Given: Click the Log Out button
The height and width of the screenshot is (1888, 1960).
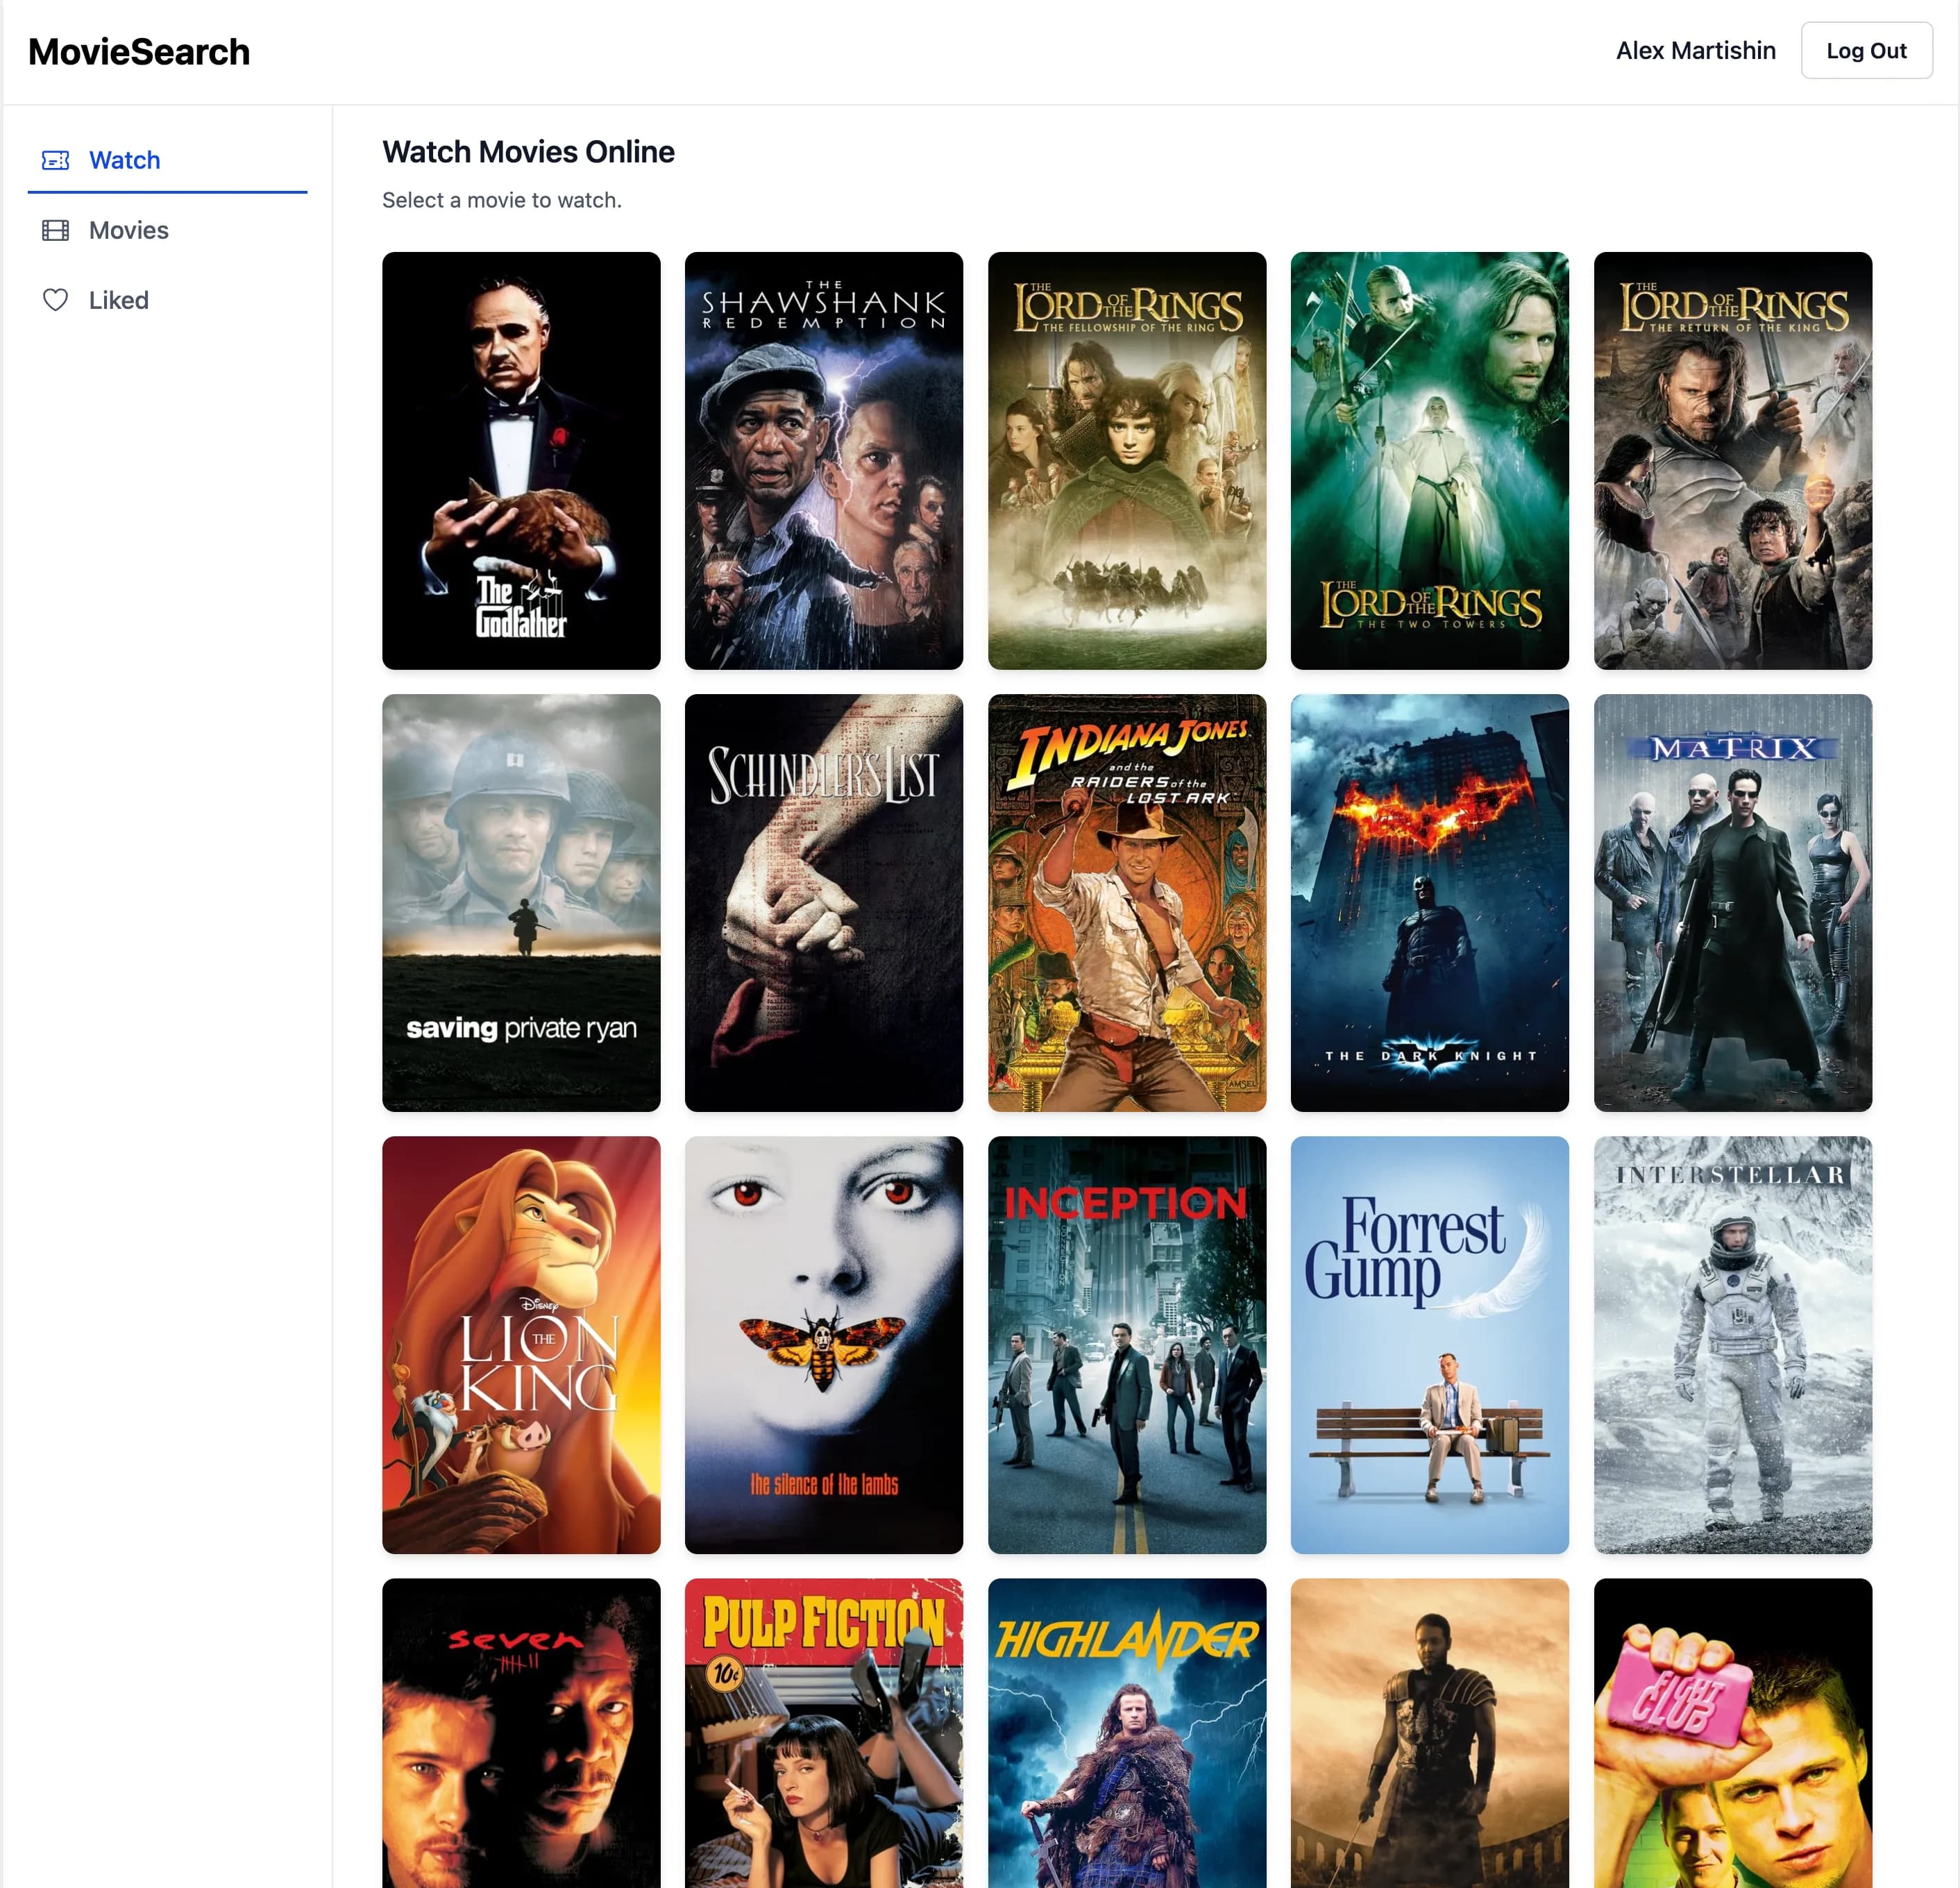Looking at the screenshot, I should [x=1866, y=51].
